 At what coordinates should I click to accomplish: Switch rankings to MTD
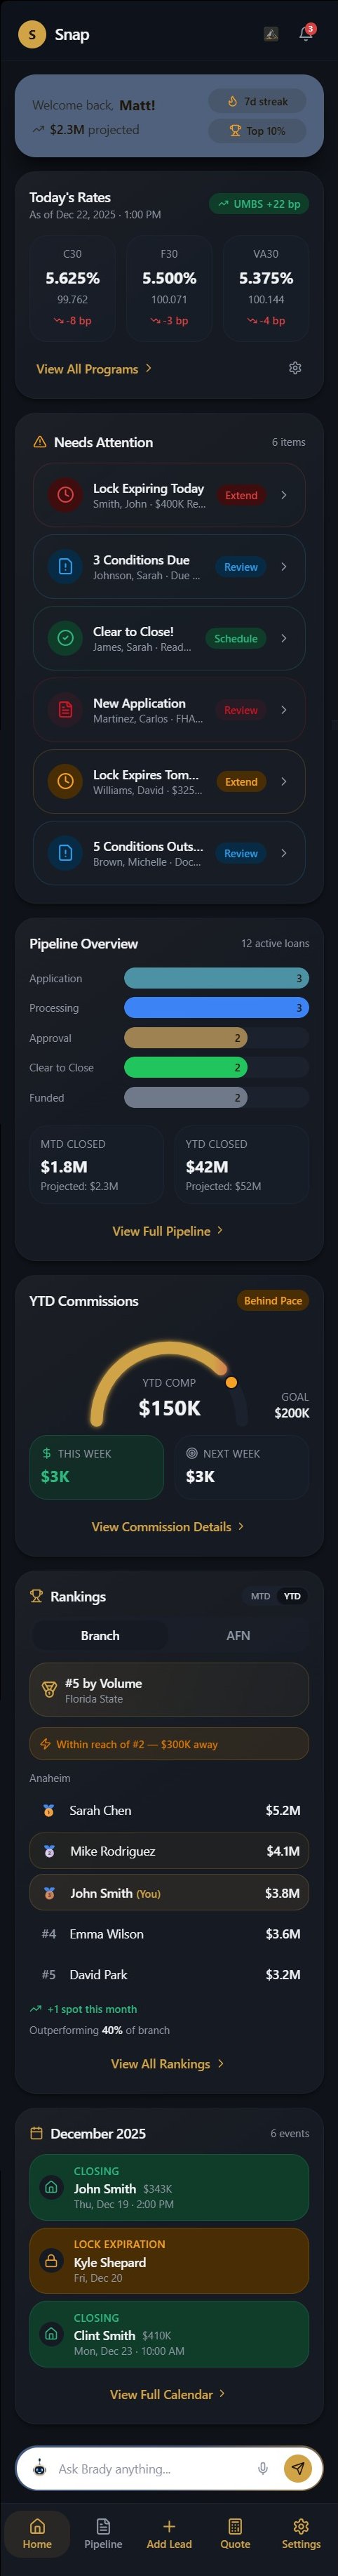[260, 1596]
